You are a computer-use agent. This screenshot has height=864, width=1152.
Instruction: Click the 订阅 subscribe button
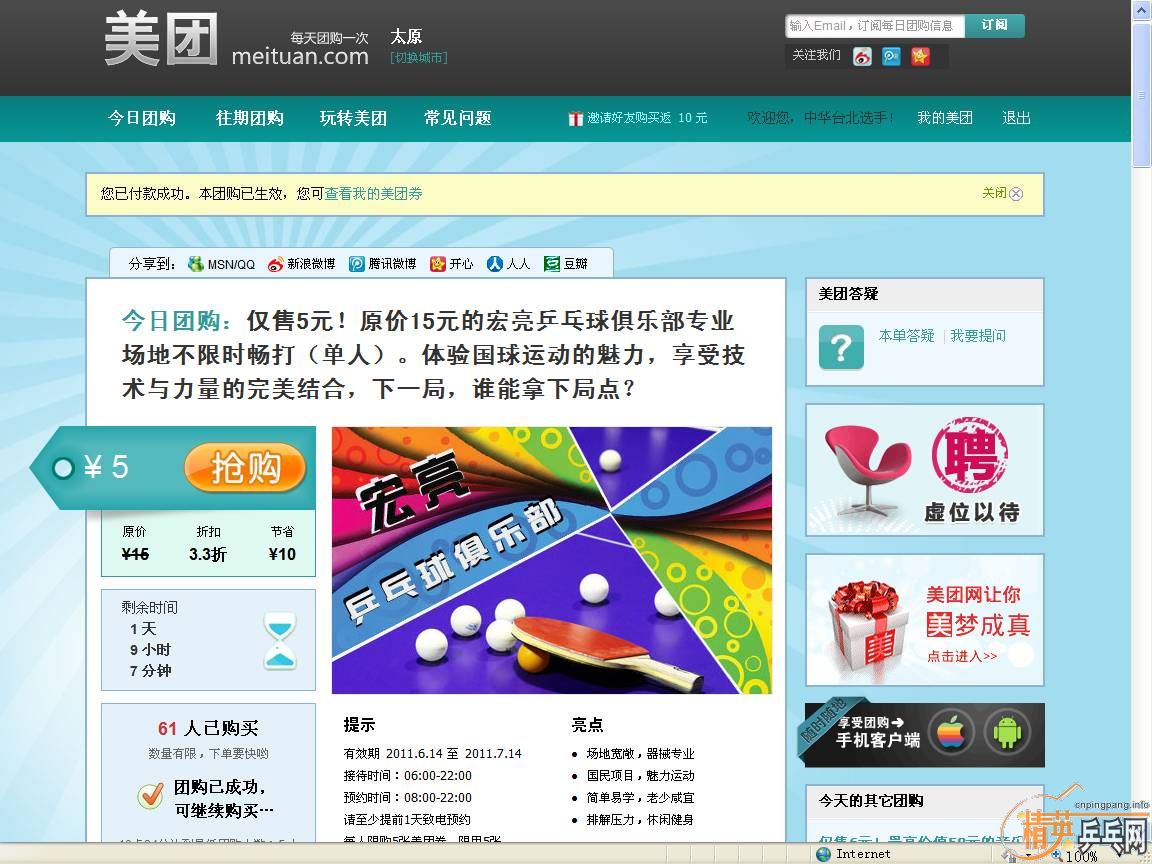(x=995, y=26)
